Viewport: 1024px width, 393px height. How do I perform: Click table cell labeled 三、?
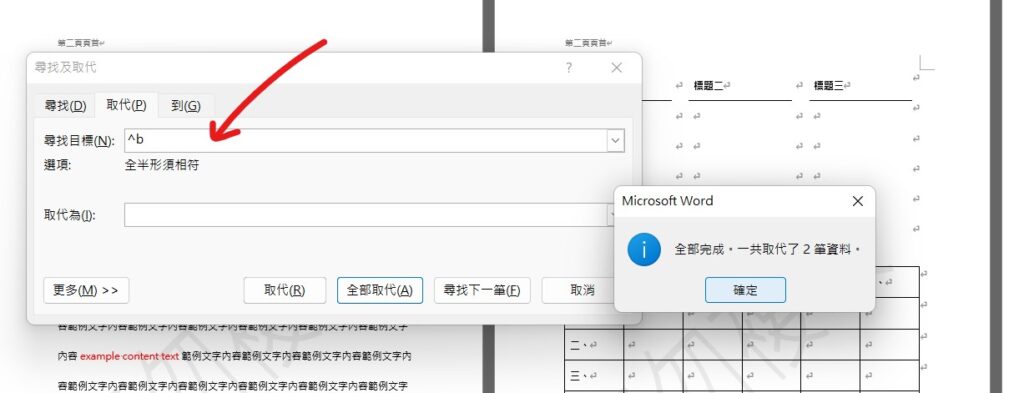click(594, 375)
